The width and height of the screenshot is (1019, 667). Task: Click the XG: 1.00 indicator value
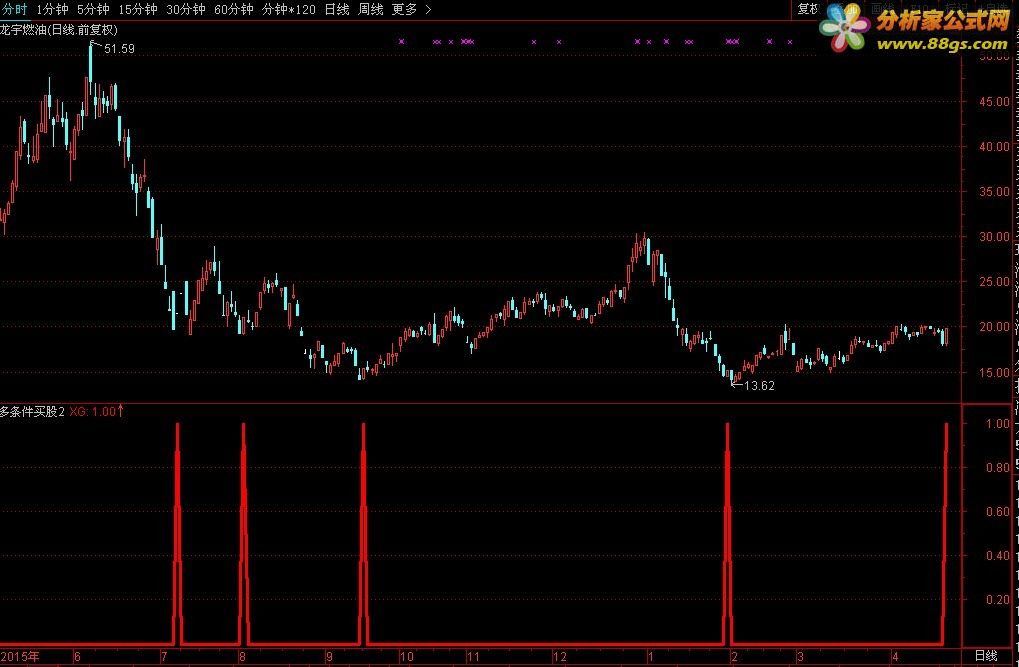92,412
